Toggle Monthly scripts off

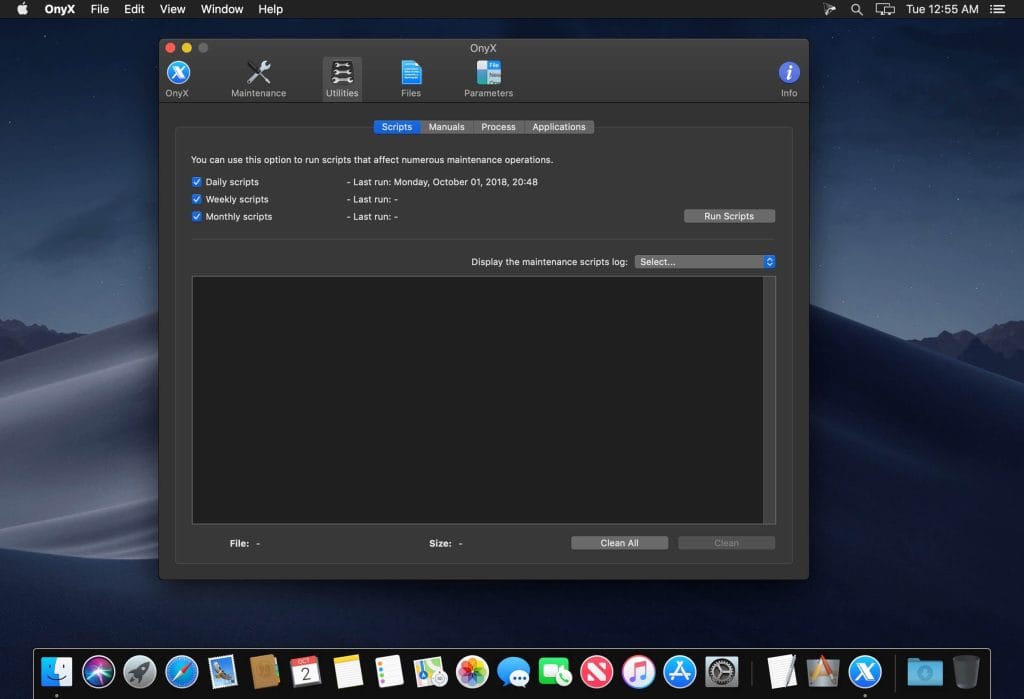[x=196, y=216]
